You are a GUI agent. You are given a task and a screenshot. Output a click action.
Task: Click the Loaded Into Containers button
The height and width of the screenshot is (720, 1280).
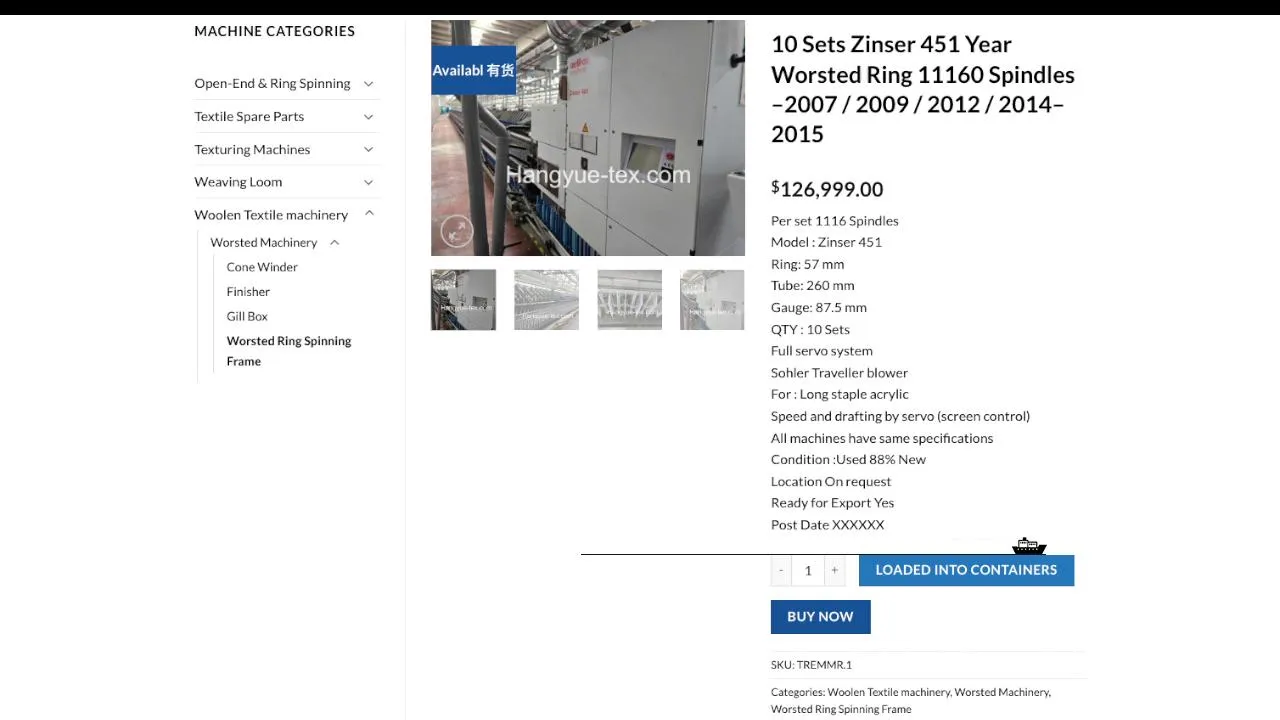coord(966,570)
